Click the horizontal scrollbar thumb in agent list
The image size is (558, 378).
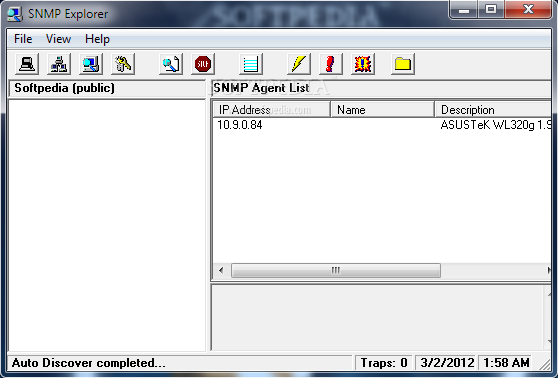[x=336, y=271]
